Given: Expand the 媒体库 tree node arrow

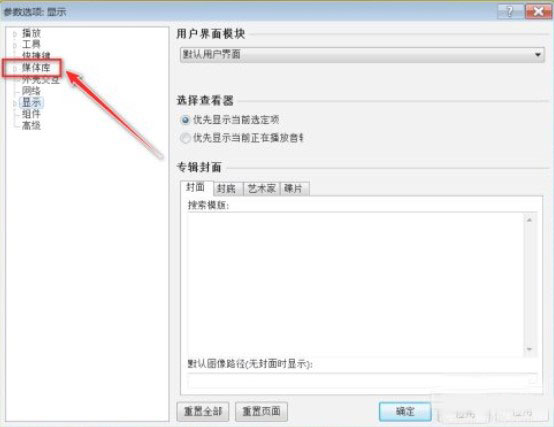Looking at the screenshot, I should [15, 68].
